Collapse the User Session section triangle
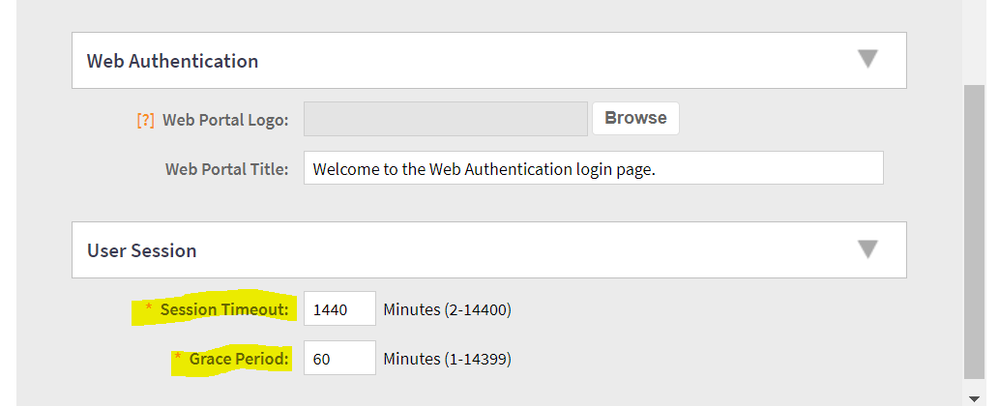The image size is (999, 406). pyautogui.click(x=868, y=249)
